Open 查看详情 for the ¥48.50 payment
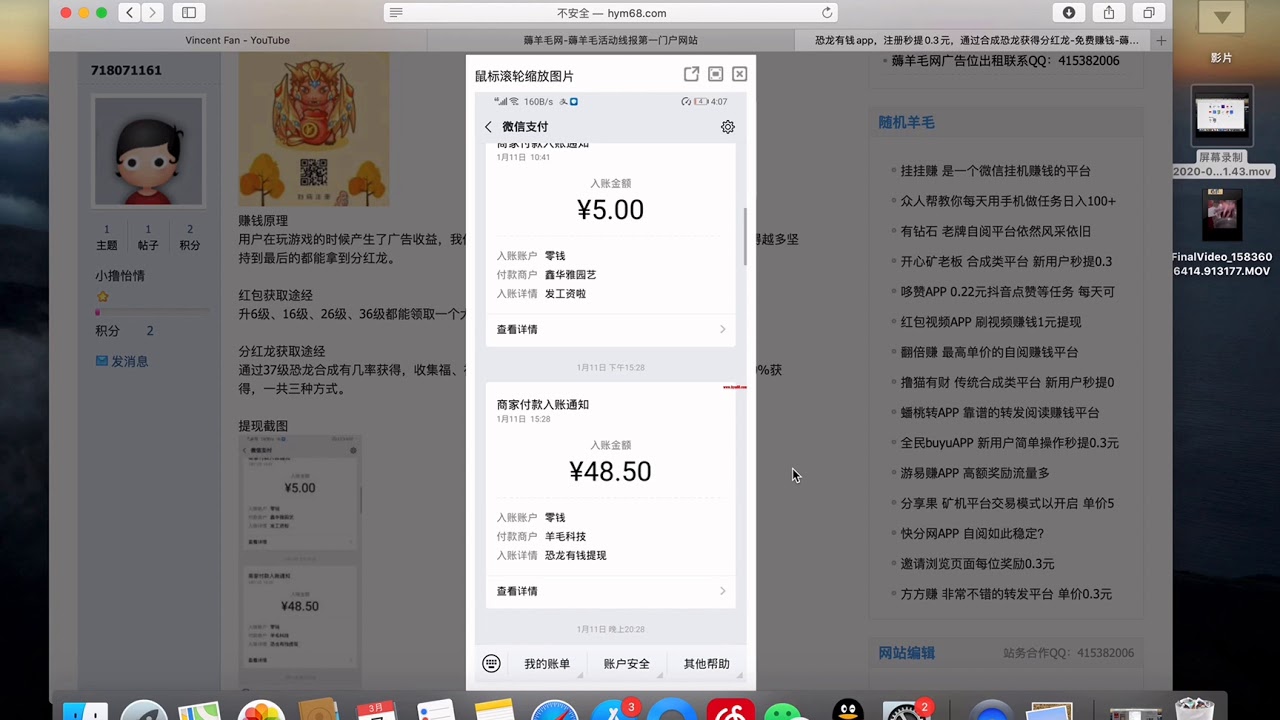The image size is (1280, 720). tap(611, 591)
